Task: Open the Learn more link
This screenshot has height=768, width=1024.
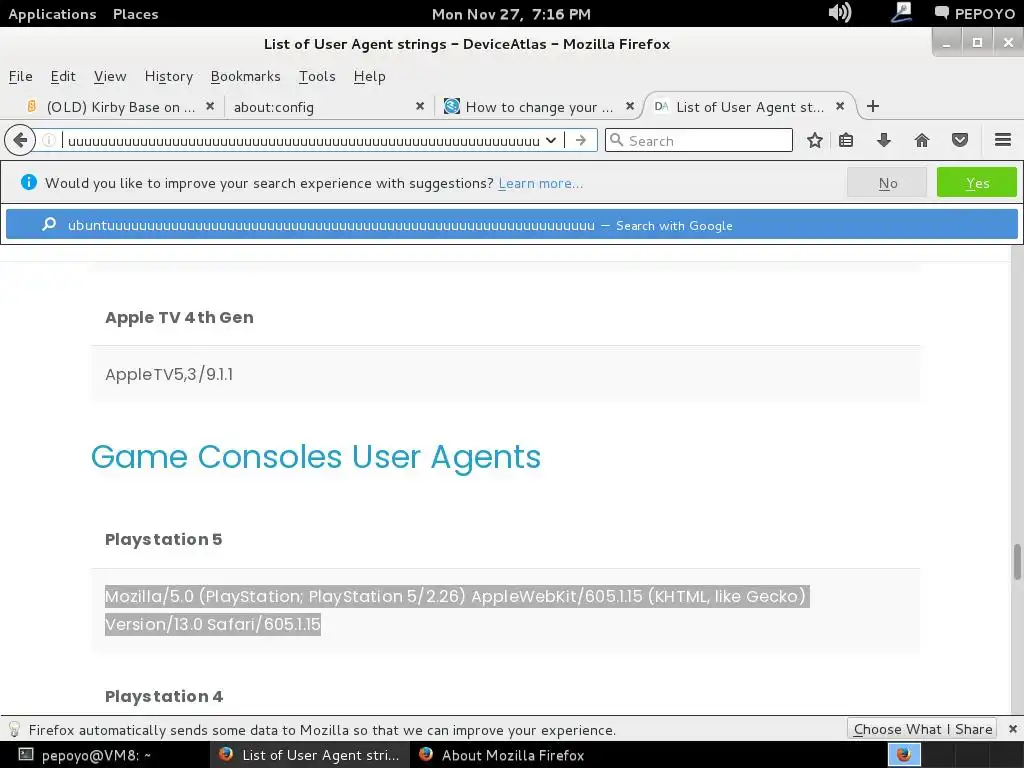Action: click(x=540, y=184)
